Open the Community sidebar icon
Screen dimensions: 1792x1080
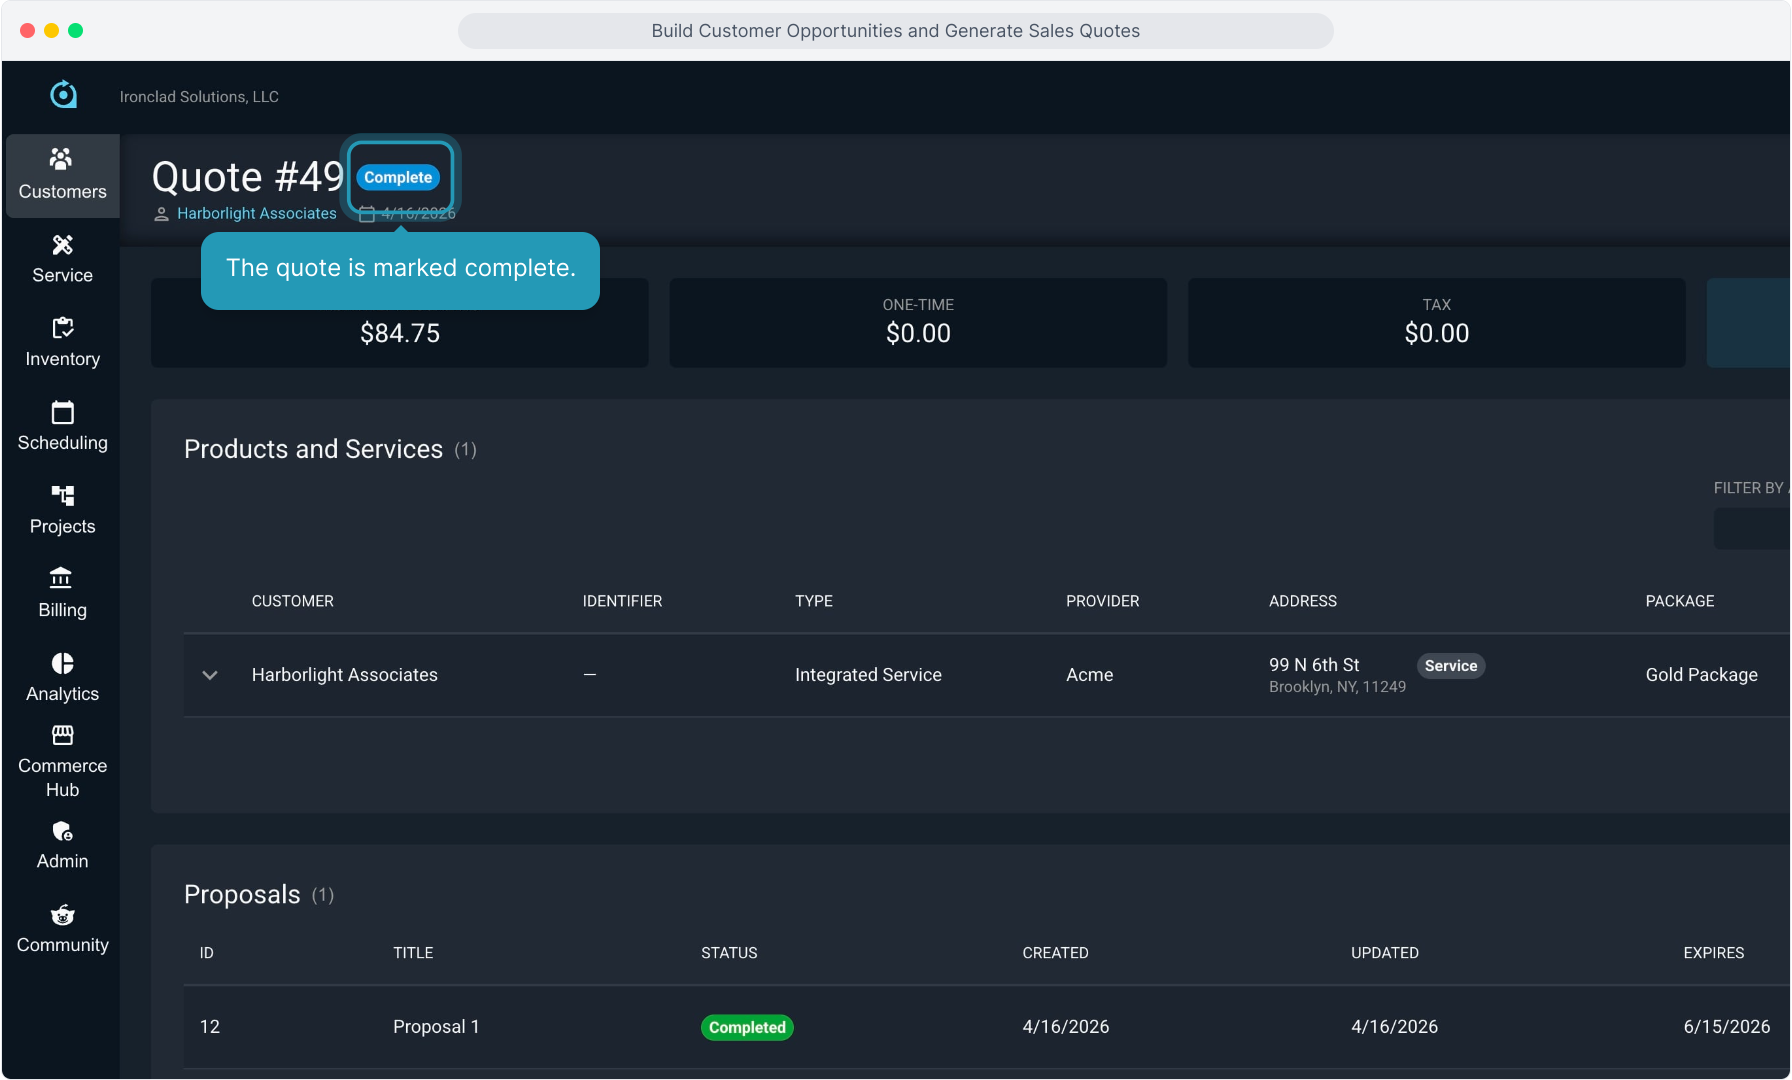(x=62, y=915)
